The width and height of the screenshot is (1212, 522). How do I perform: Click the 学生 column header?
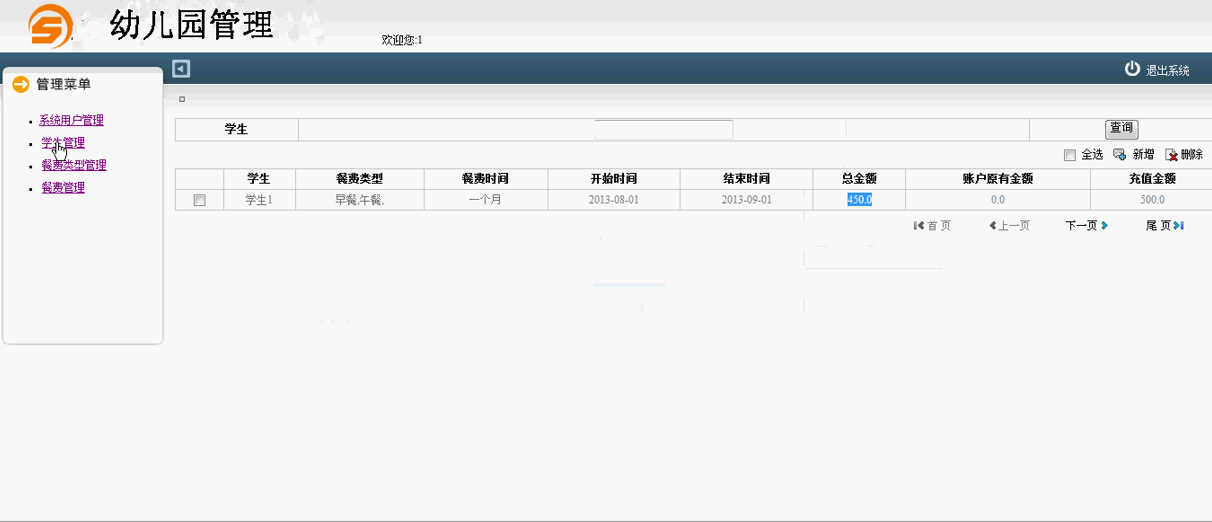coord(259,179)
